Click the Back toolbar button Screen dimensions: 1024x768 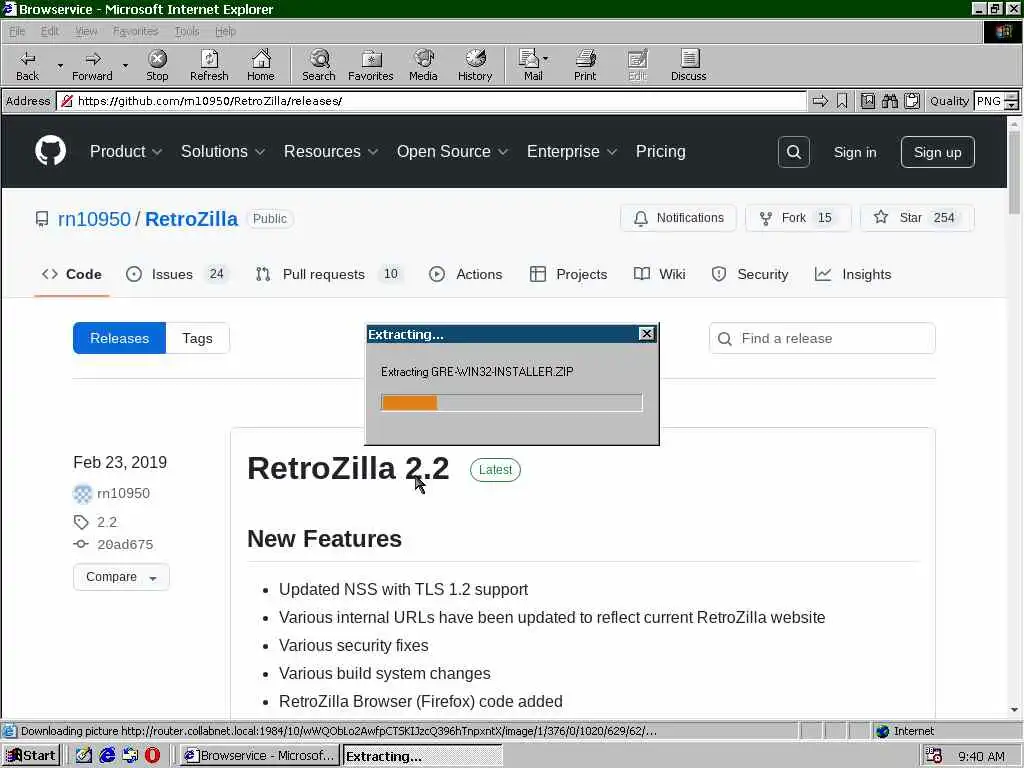[27, 65]
